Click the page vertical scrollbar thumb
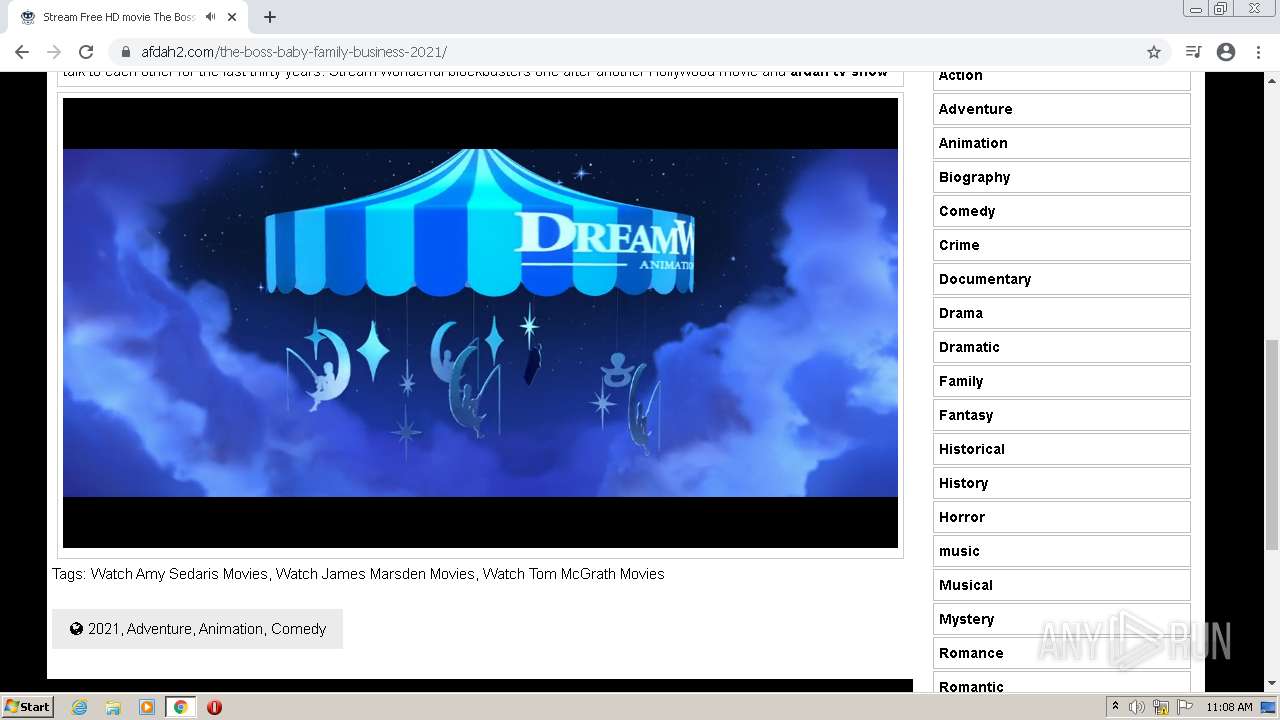Screen dimensions: 1280x720 [x=1272, y=445]
